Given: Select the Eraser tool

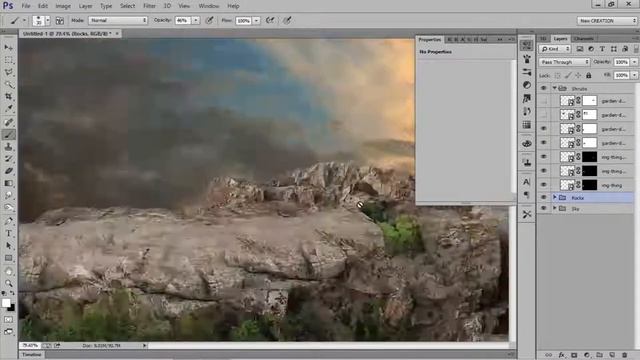Looking at the screenshot, I should [x=9, y=171].
